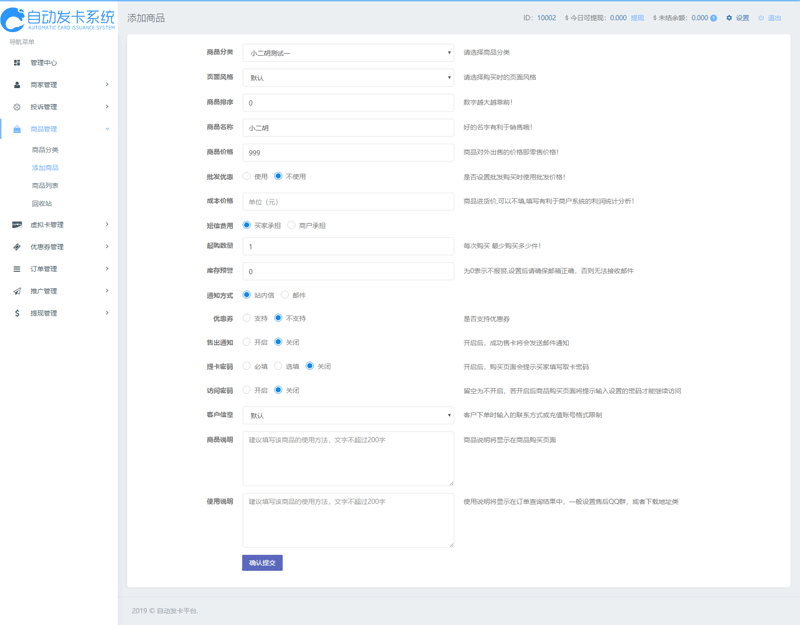Click the 虚拟卡管理 card icon
The width and height of the screenshot is (800, 625).
(17, 225)
